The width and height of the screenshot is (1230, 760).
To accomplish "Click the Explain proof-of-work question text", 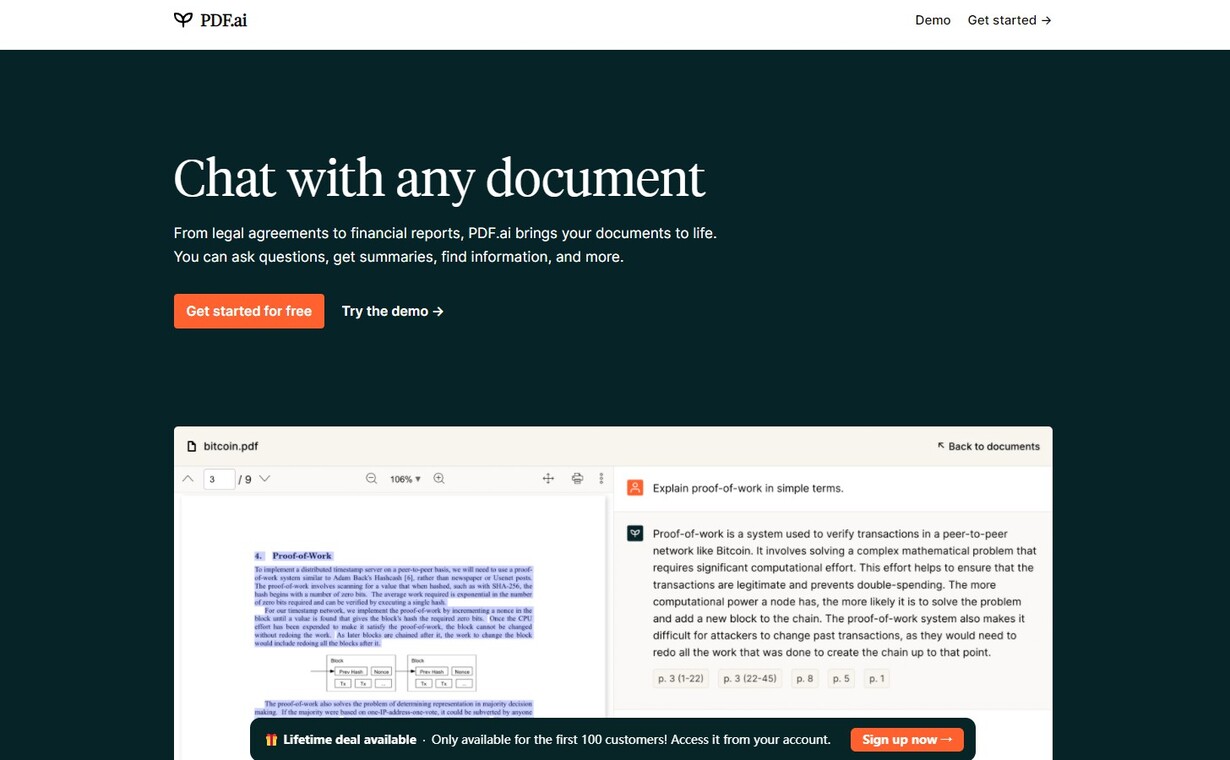I will click(748, 489).
